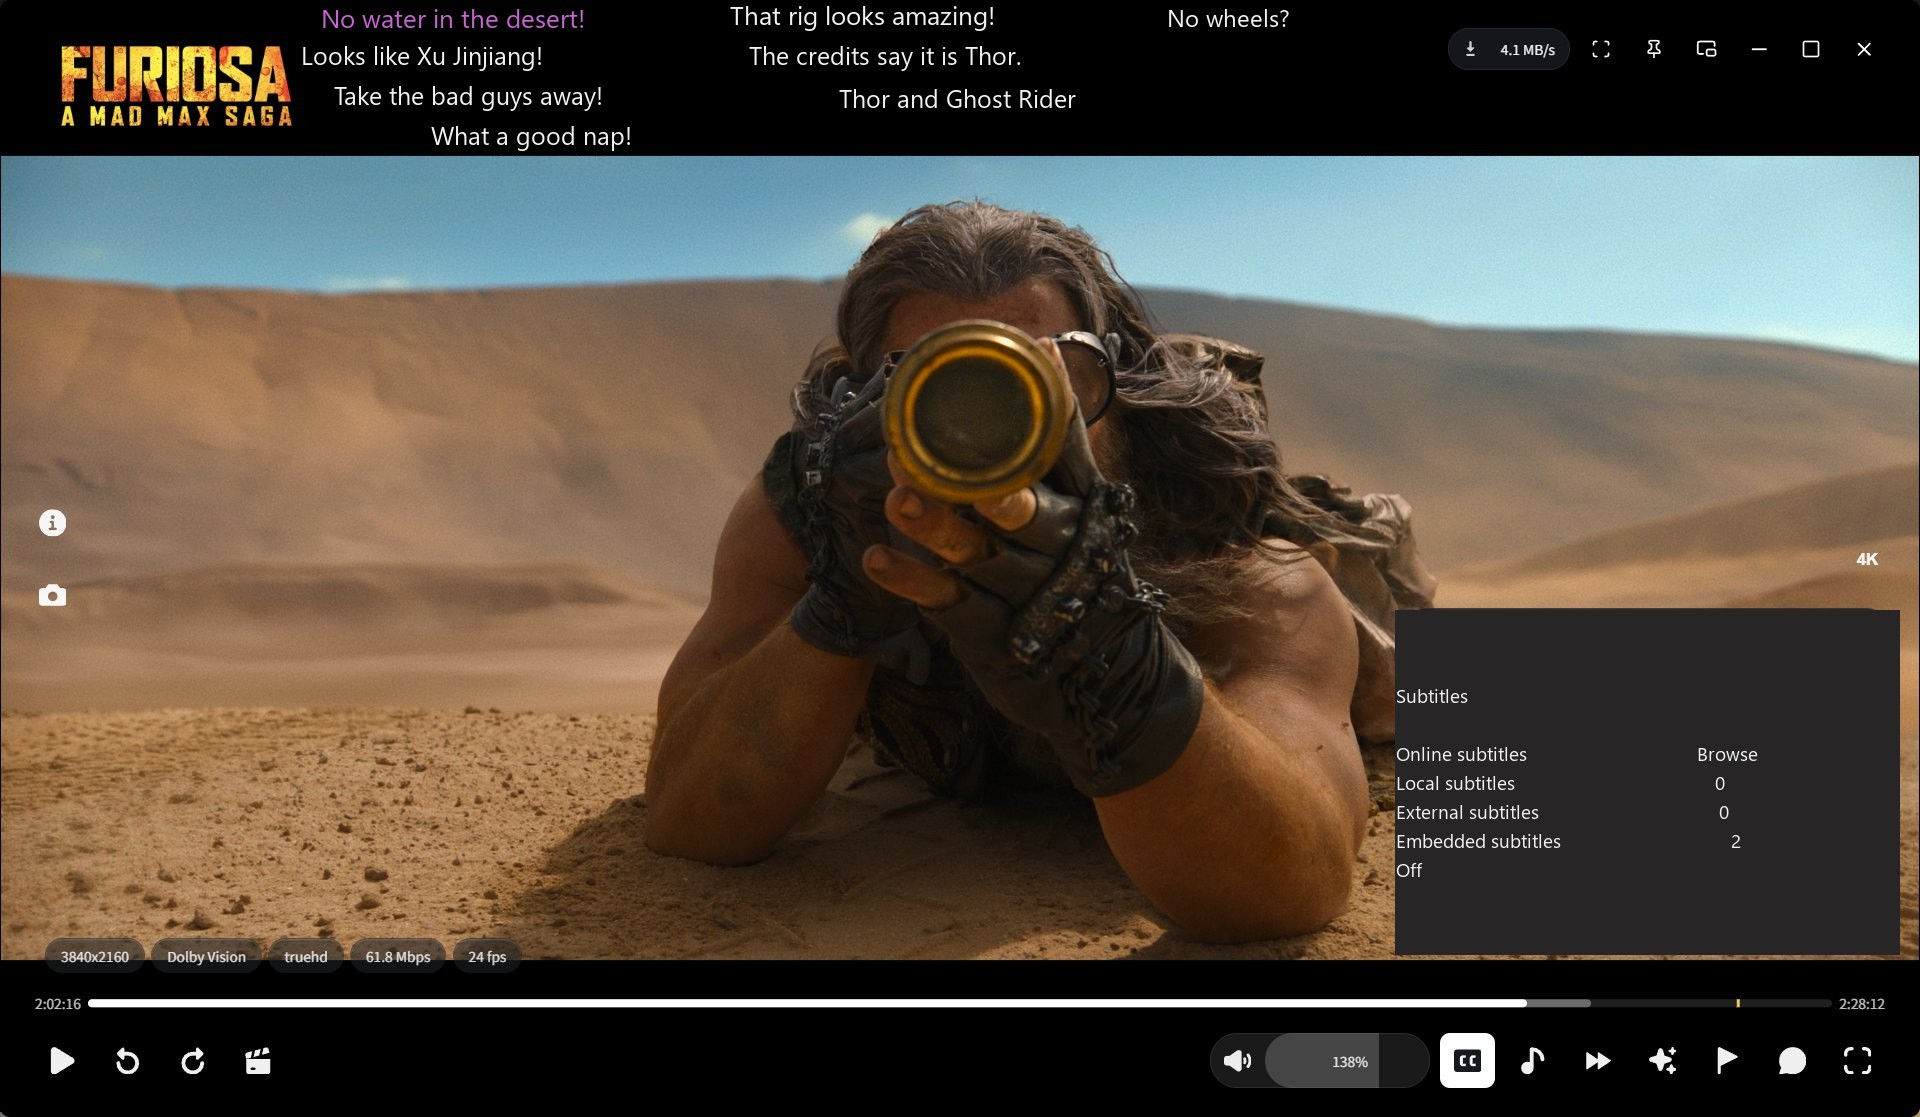This screenshot has width=1920, height=1117.
Task: Enter fullscreen from the bottom control bar
Action: tap(1857, 1061)
